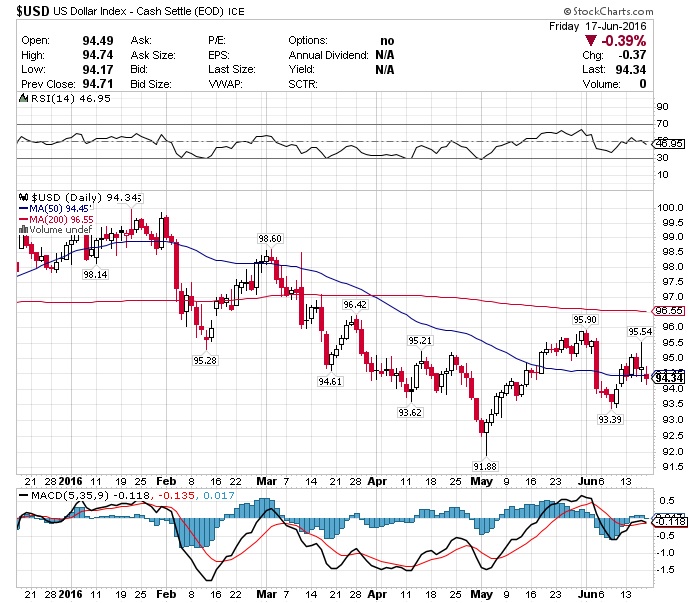Click the 96.42 peak price annotation

click(355, 305)
